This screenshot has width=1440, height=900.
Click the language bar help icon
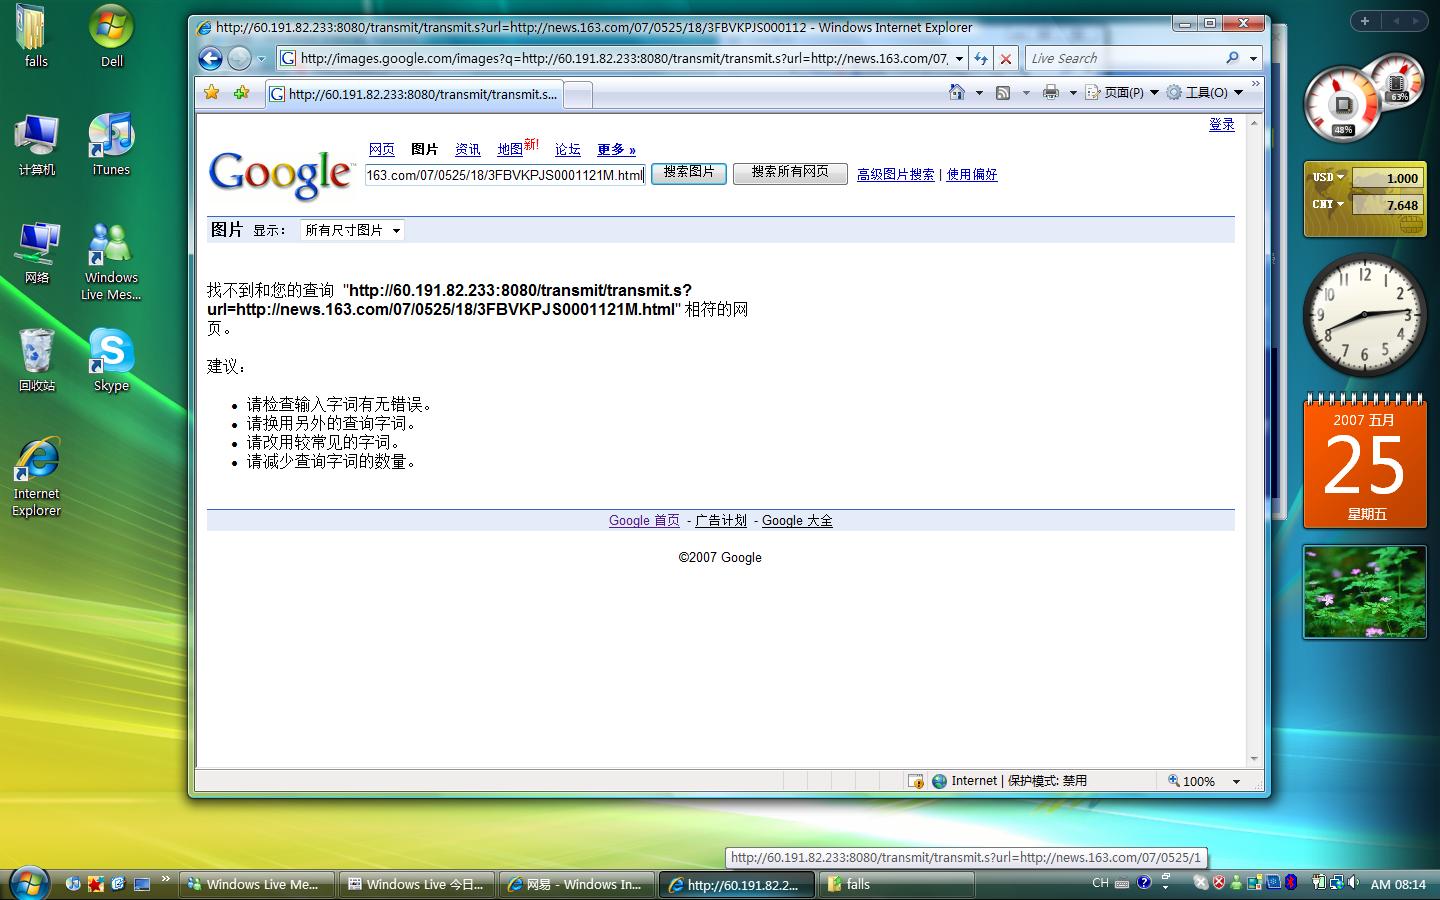1144,883
